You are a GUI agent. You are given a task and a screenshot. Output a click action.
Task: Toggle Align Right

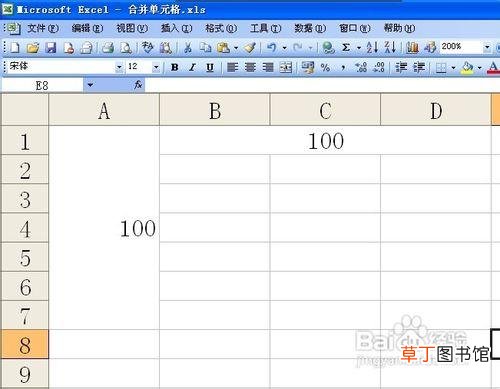coord(268,67)
